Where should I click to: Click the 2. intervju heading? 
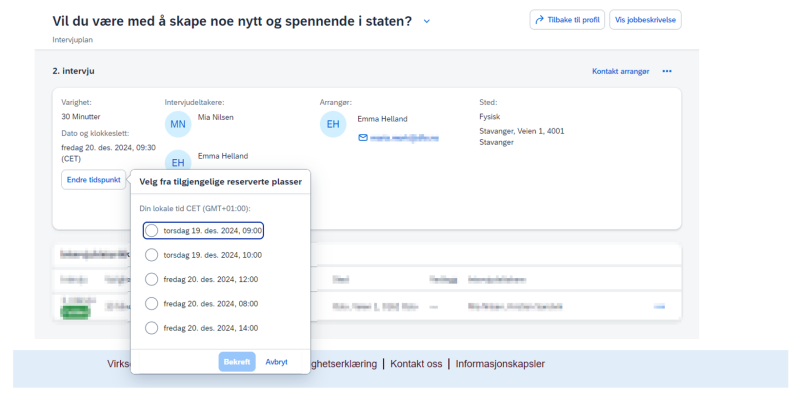click(73, 71)
